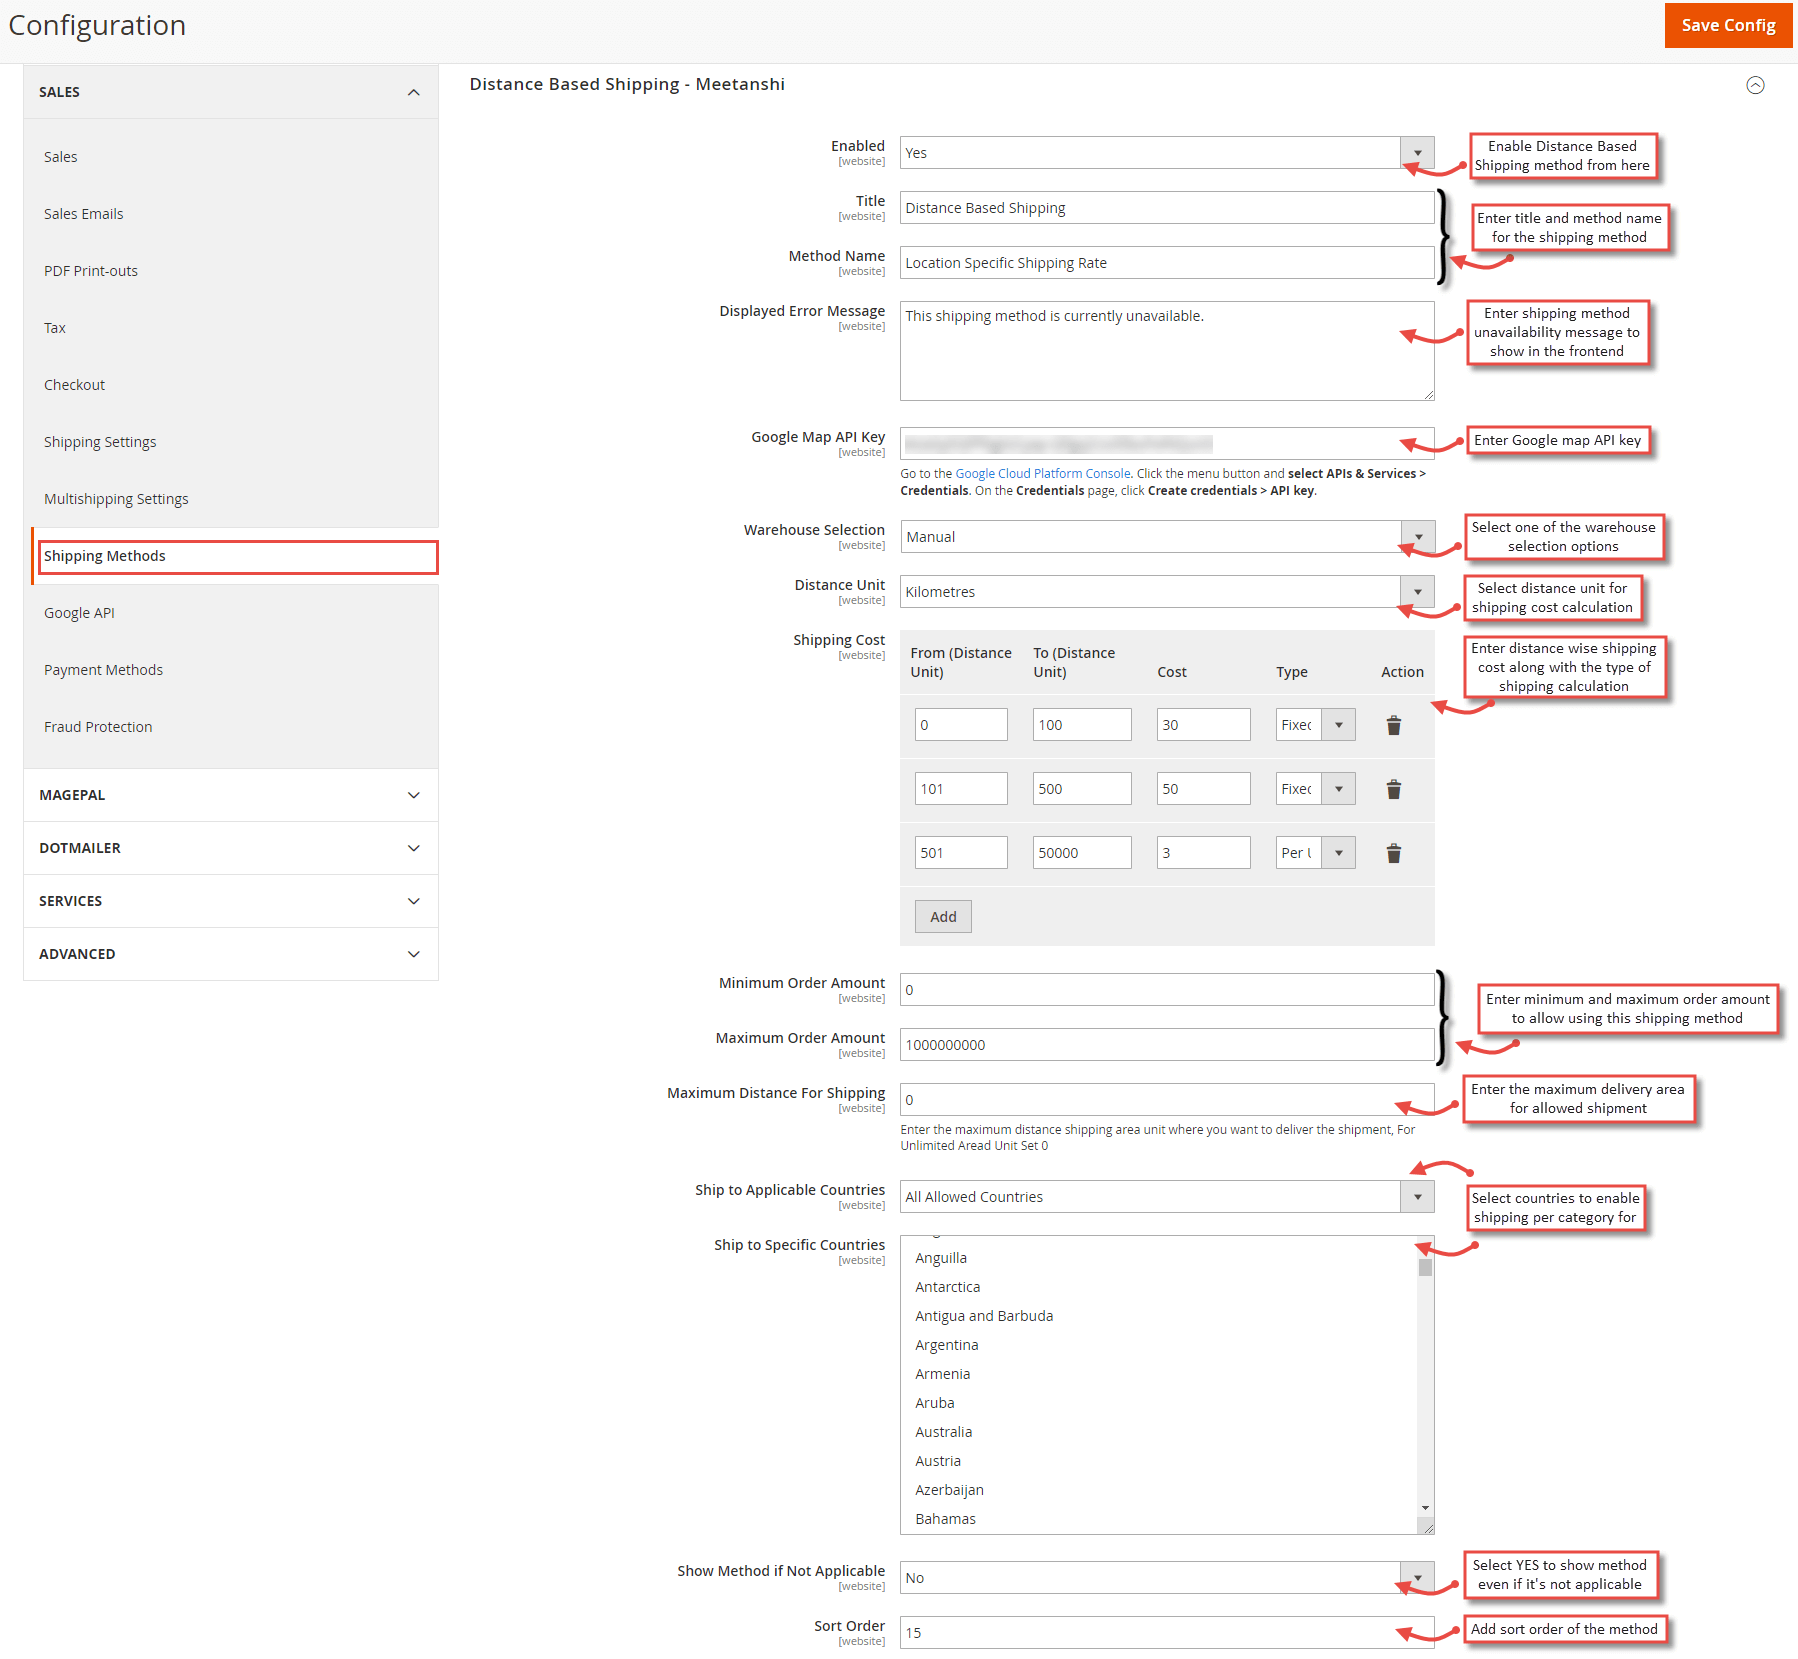
Task: Select Antarctica in the countries list
Action: (x=1159, y=1287)
